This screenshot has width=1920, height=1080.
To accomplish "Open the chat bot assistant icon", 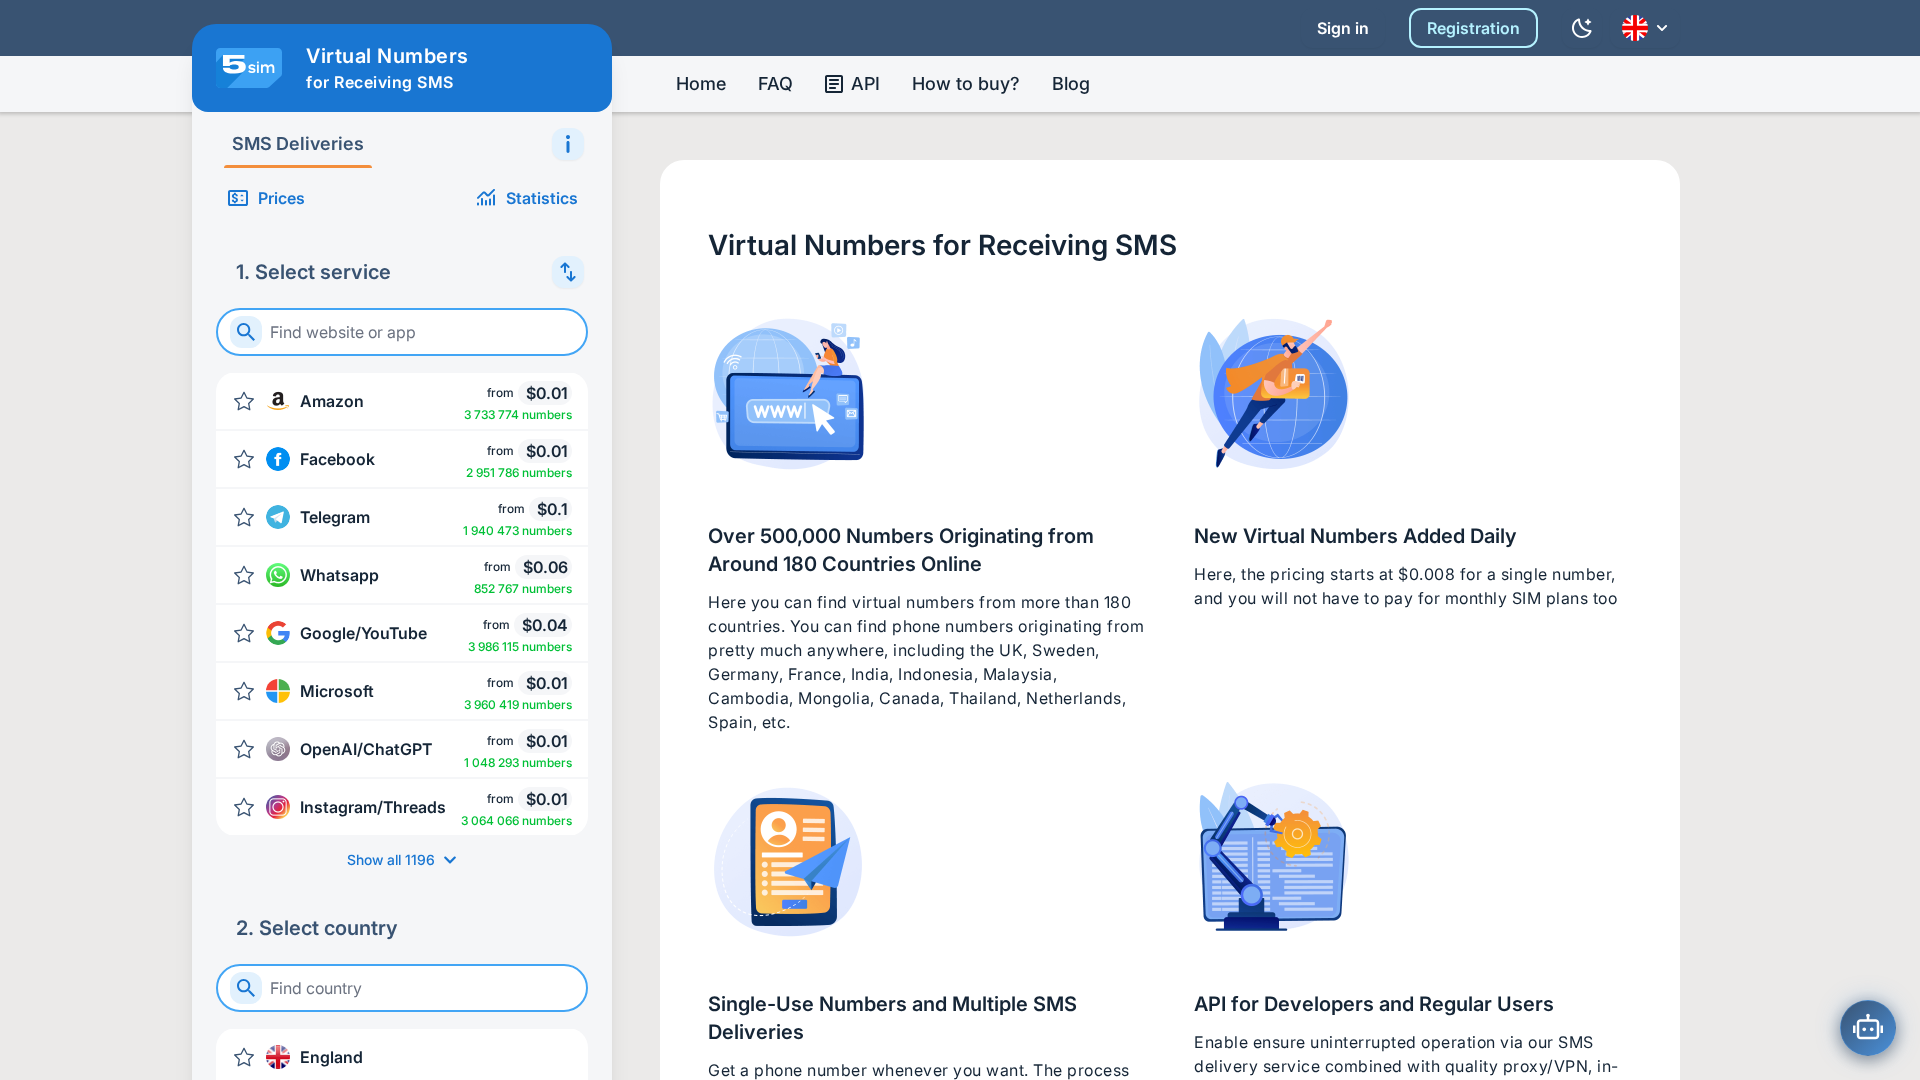I will [x=1868, y=1028].
